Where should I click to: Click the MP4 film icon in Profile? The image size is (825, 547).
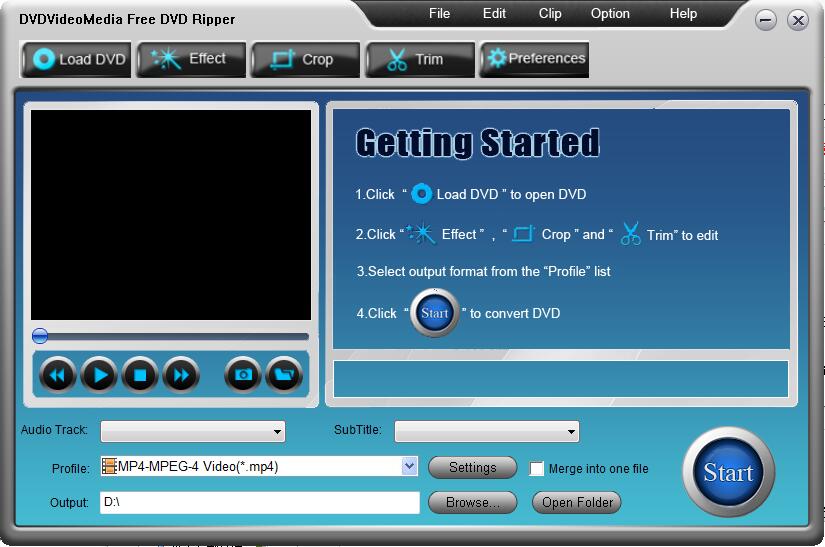109,466
